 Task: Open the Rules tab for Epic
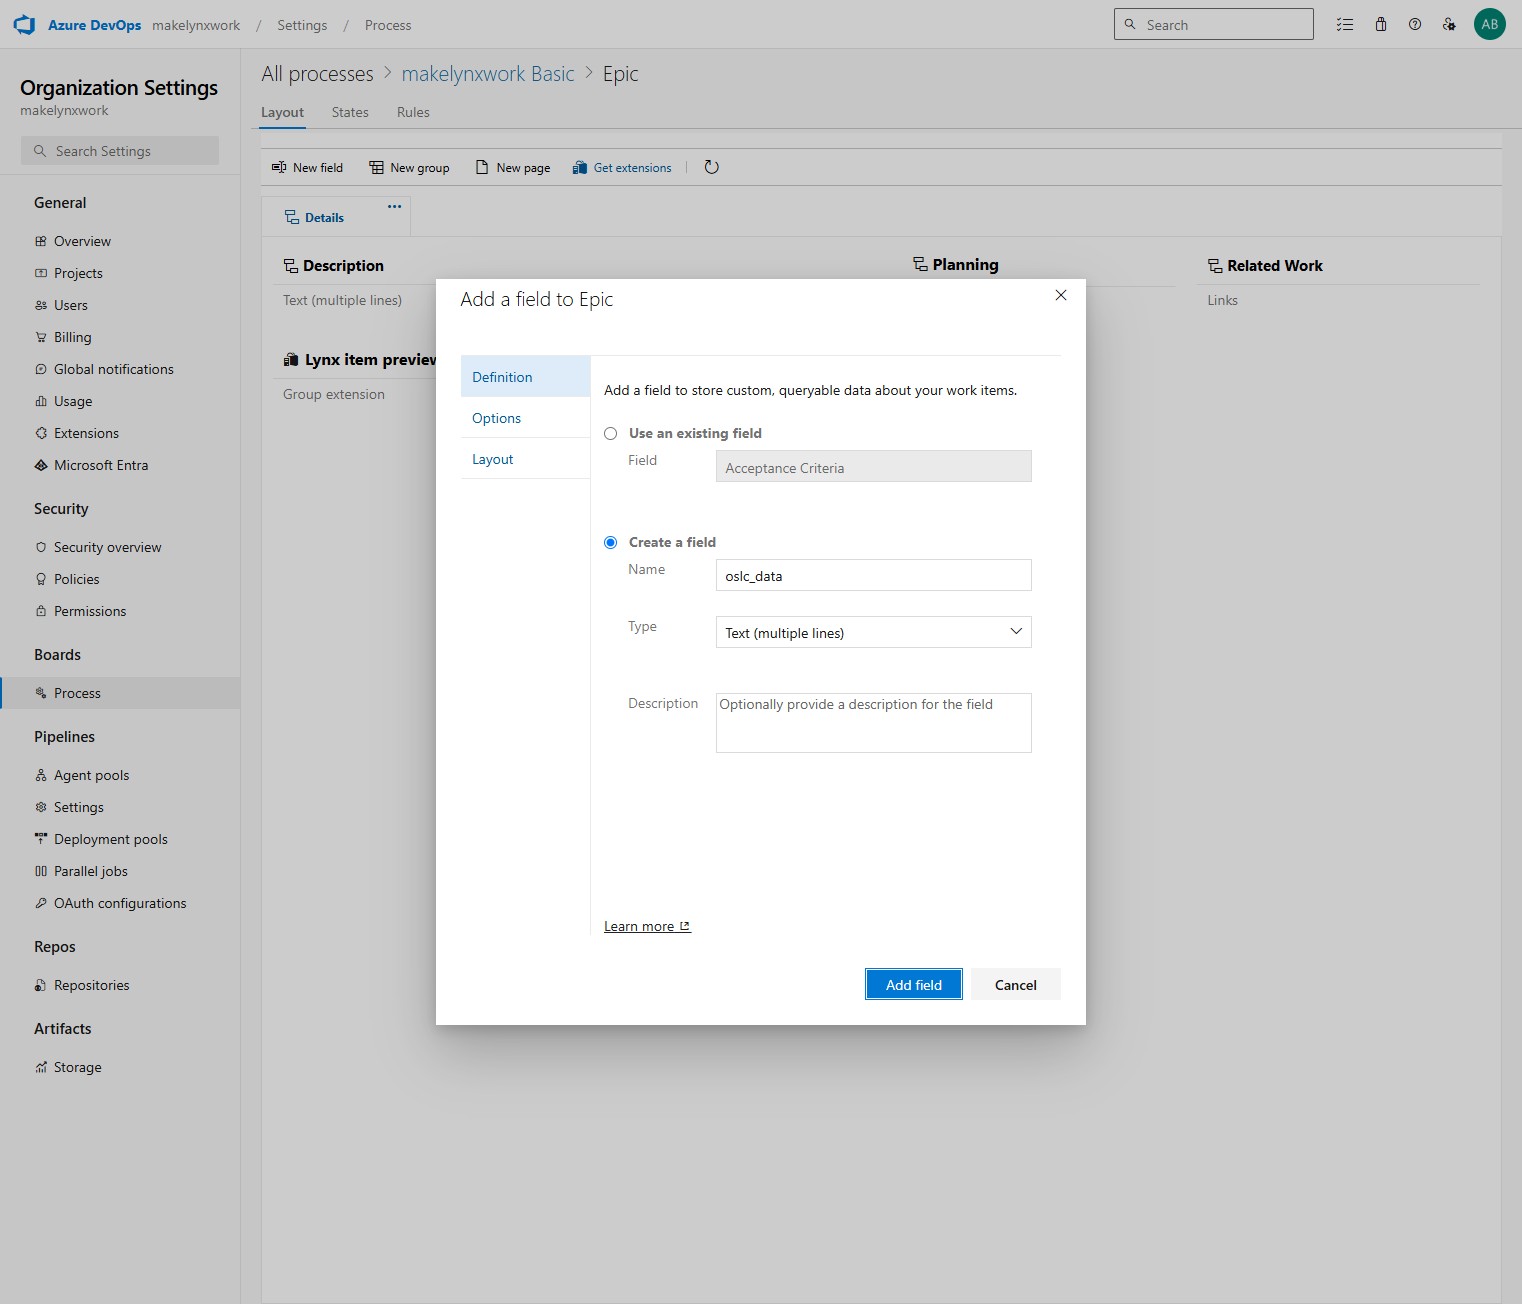pyautogui.click(x=413, y=112)
